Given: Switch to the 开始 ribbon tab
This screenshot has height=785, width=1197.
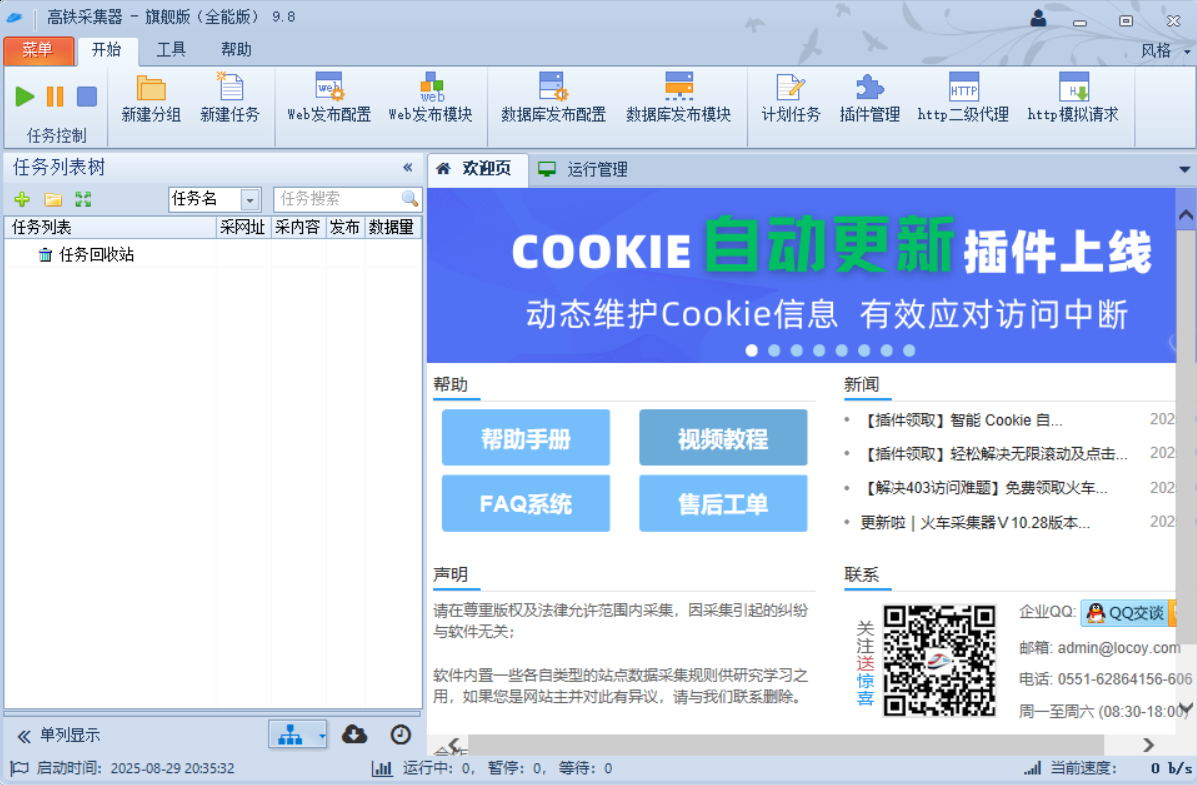Looking at the screenshot, I should (x=107, y=50).
